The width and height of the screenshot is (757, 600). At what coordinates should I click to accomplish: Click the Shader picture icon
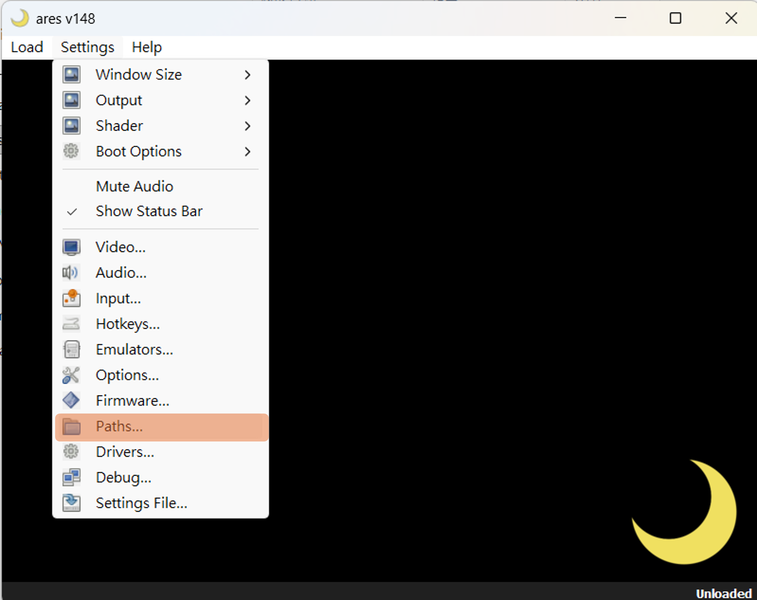71,126
